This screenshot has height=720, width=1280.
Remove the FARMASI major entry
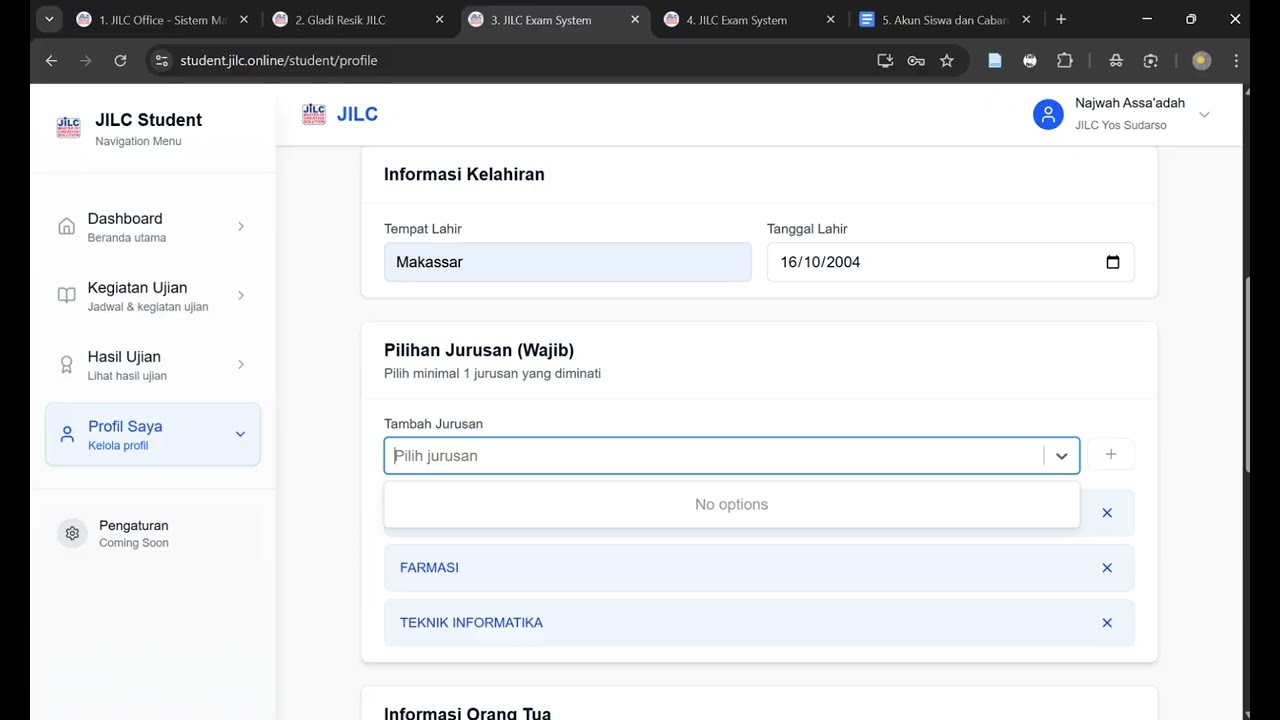click(1107, 568)
